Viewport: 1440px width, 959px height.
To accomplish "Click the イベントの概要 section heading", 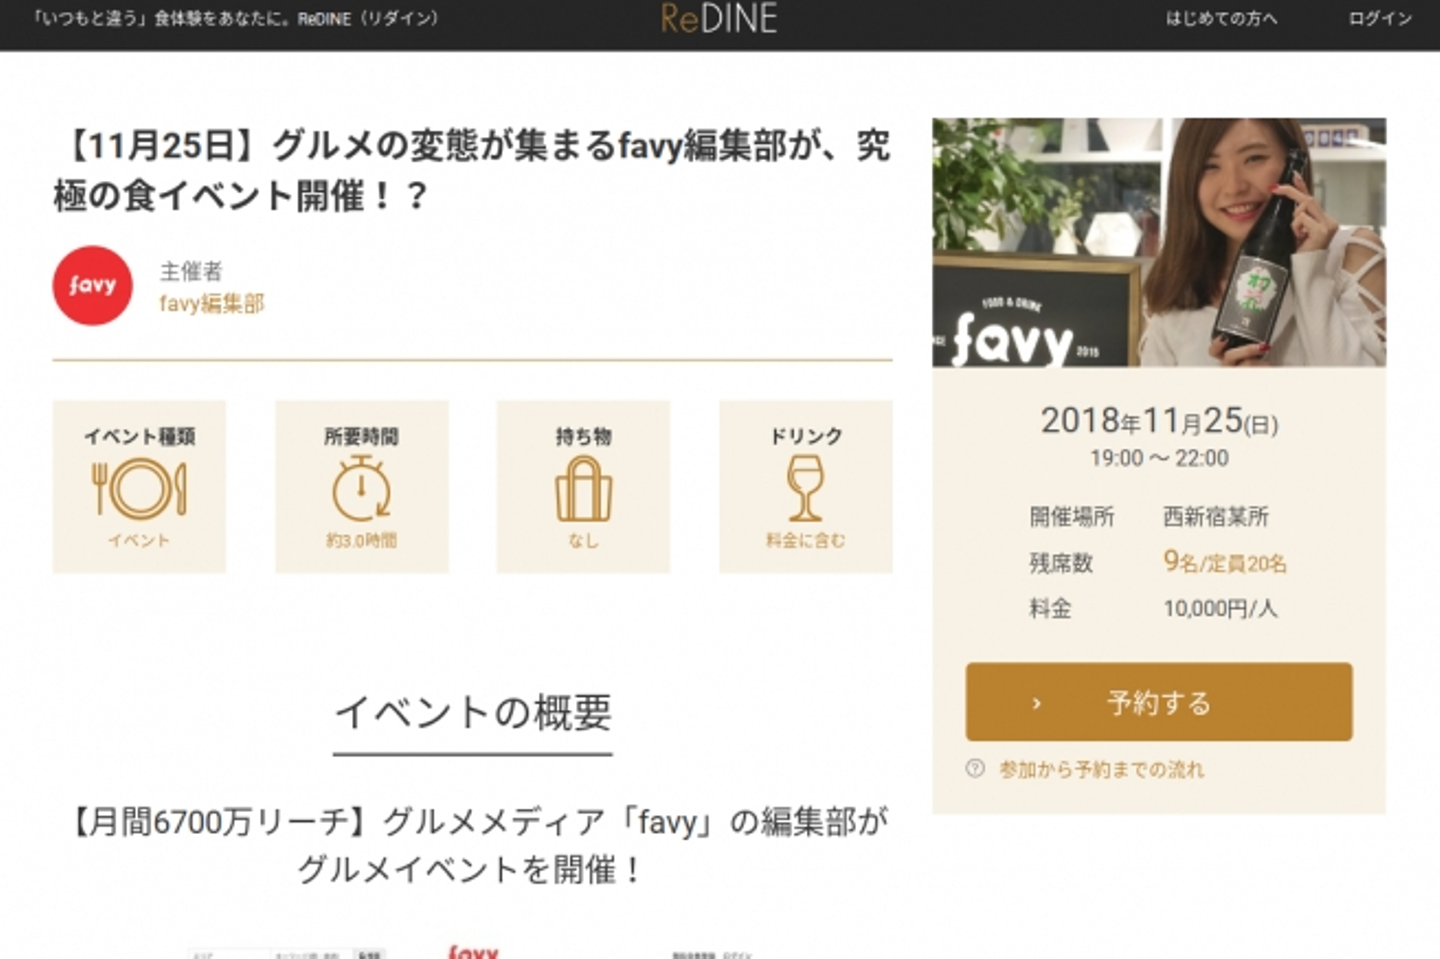I will click(x=473, y=713).
